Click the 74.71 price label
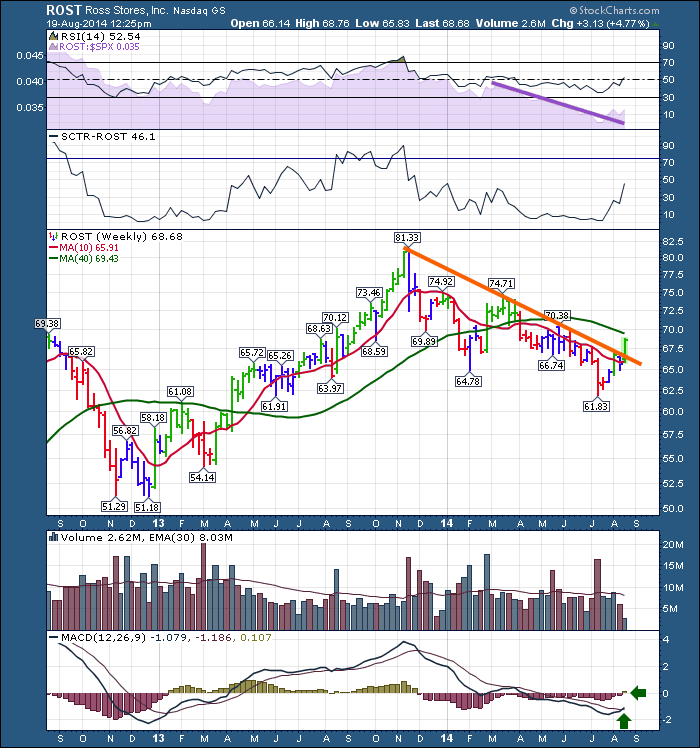The height and width of the screenshot is (748, 700). tap(501, 283)
